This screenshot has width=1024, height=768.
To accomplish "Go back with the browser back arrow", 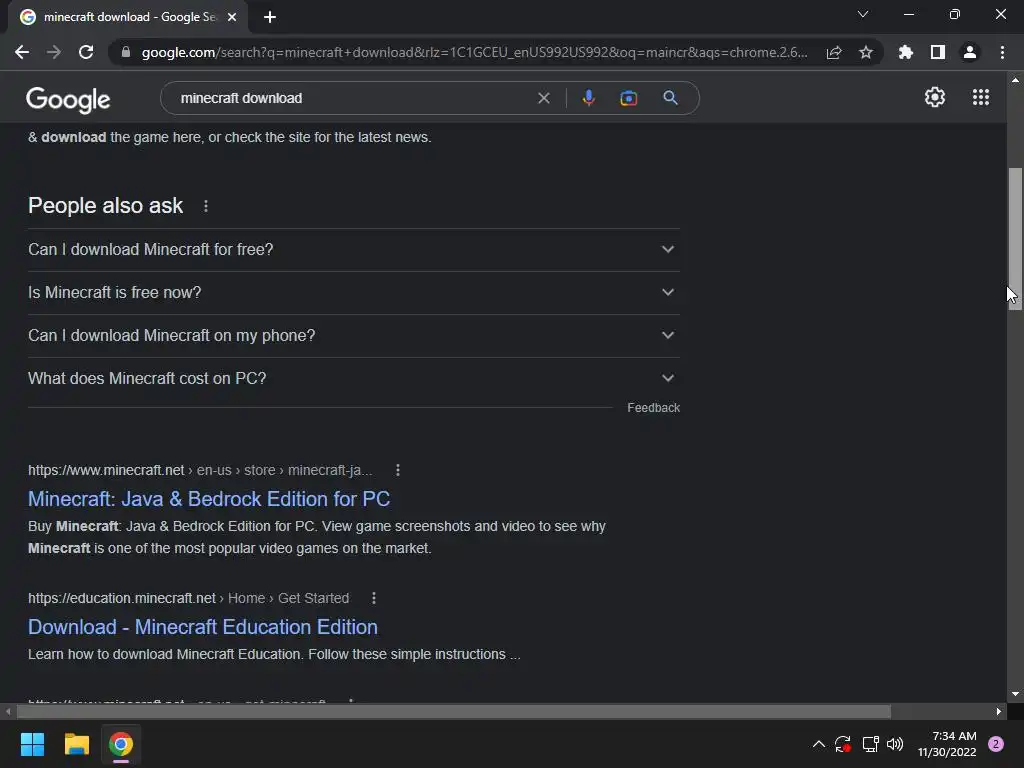I will tap(22, 52).
